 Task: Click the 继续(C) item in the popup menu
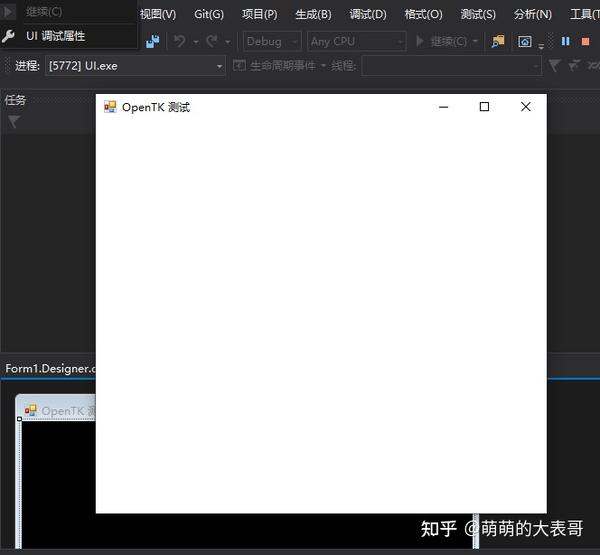(x=69, y=11)
